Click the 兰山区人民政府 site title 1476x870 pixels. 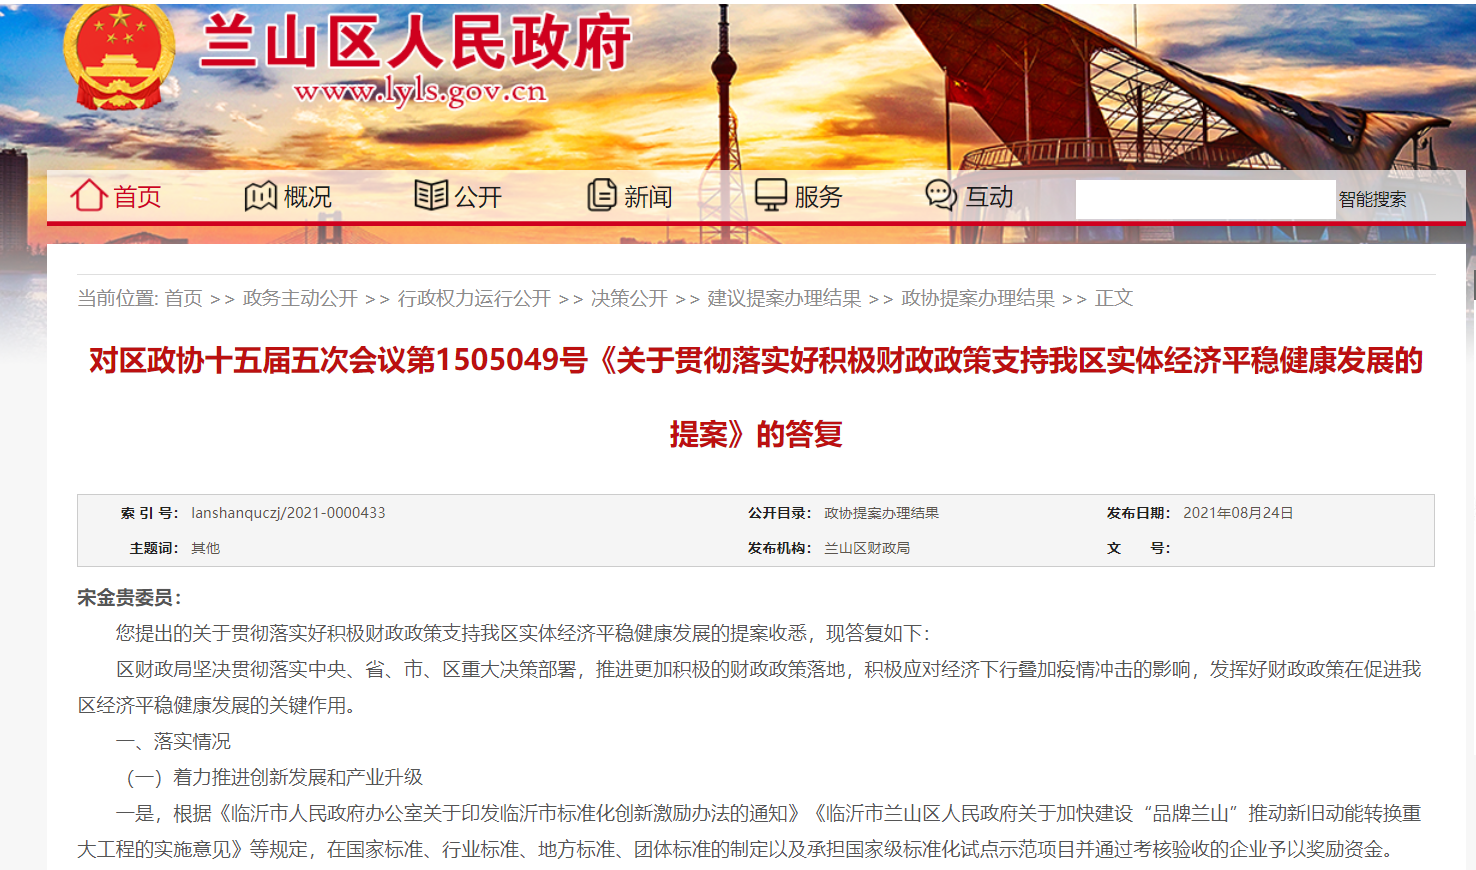tap(416, 43)
